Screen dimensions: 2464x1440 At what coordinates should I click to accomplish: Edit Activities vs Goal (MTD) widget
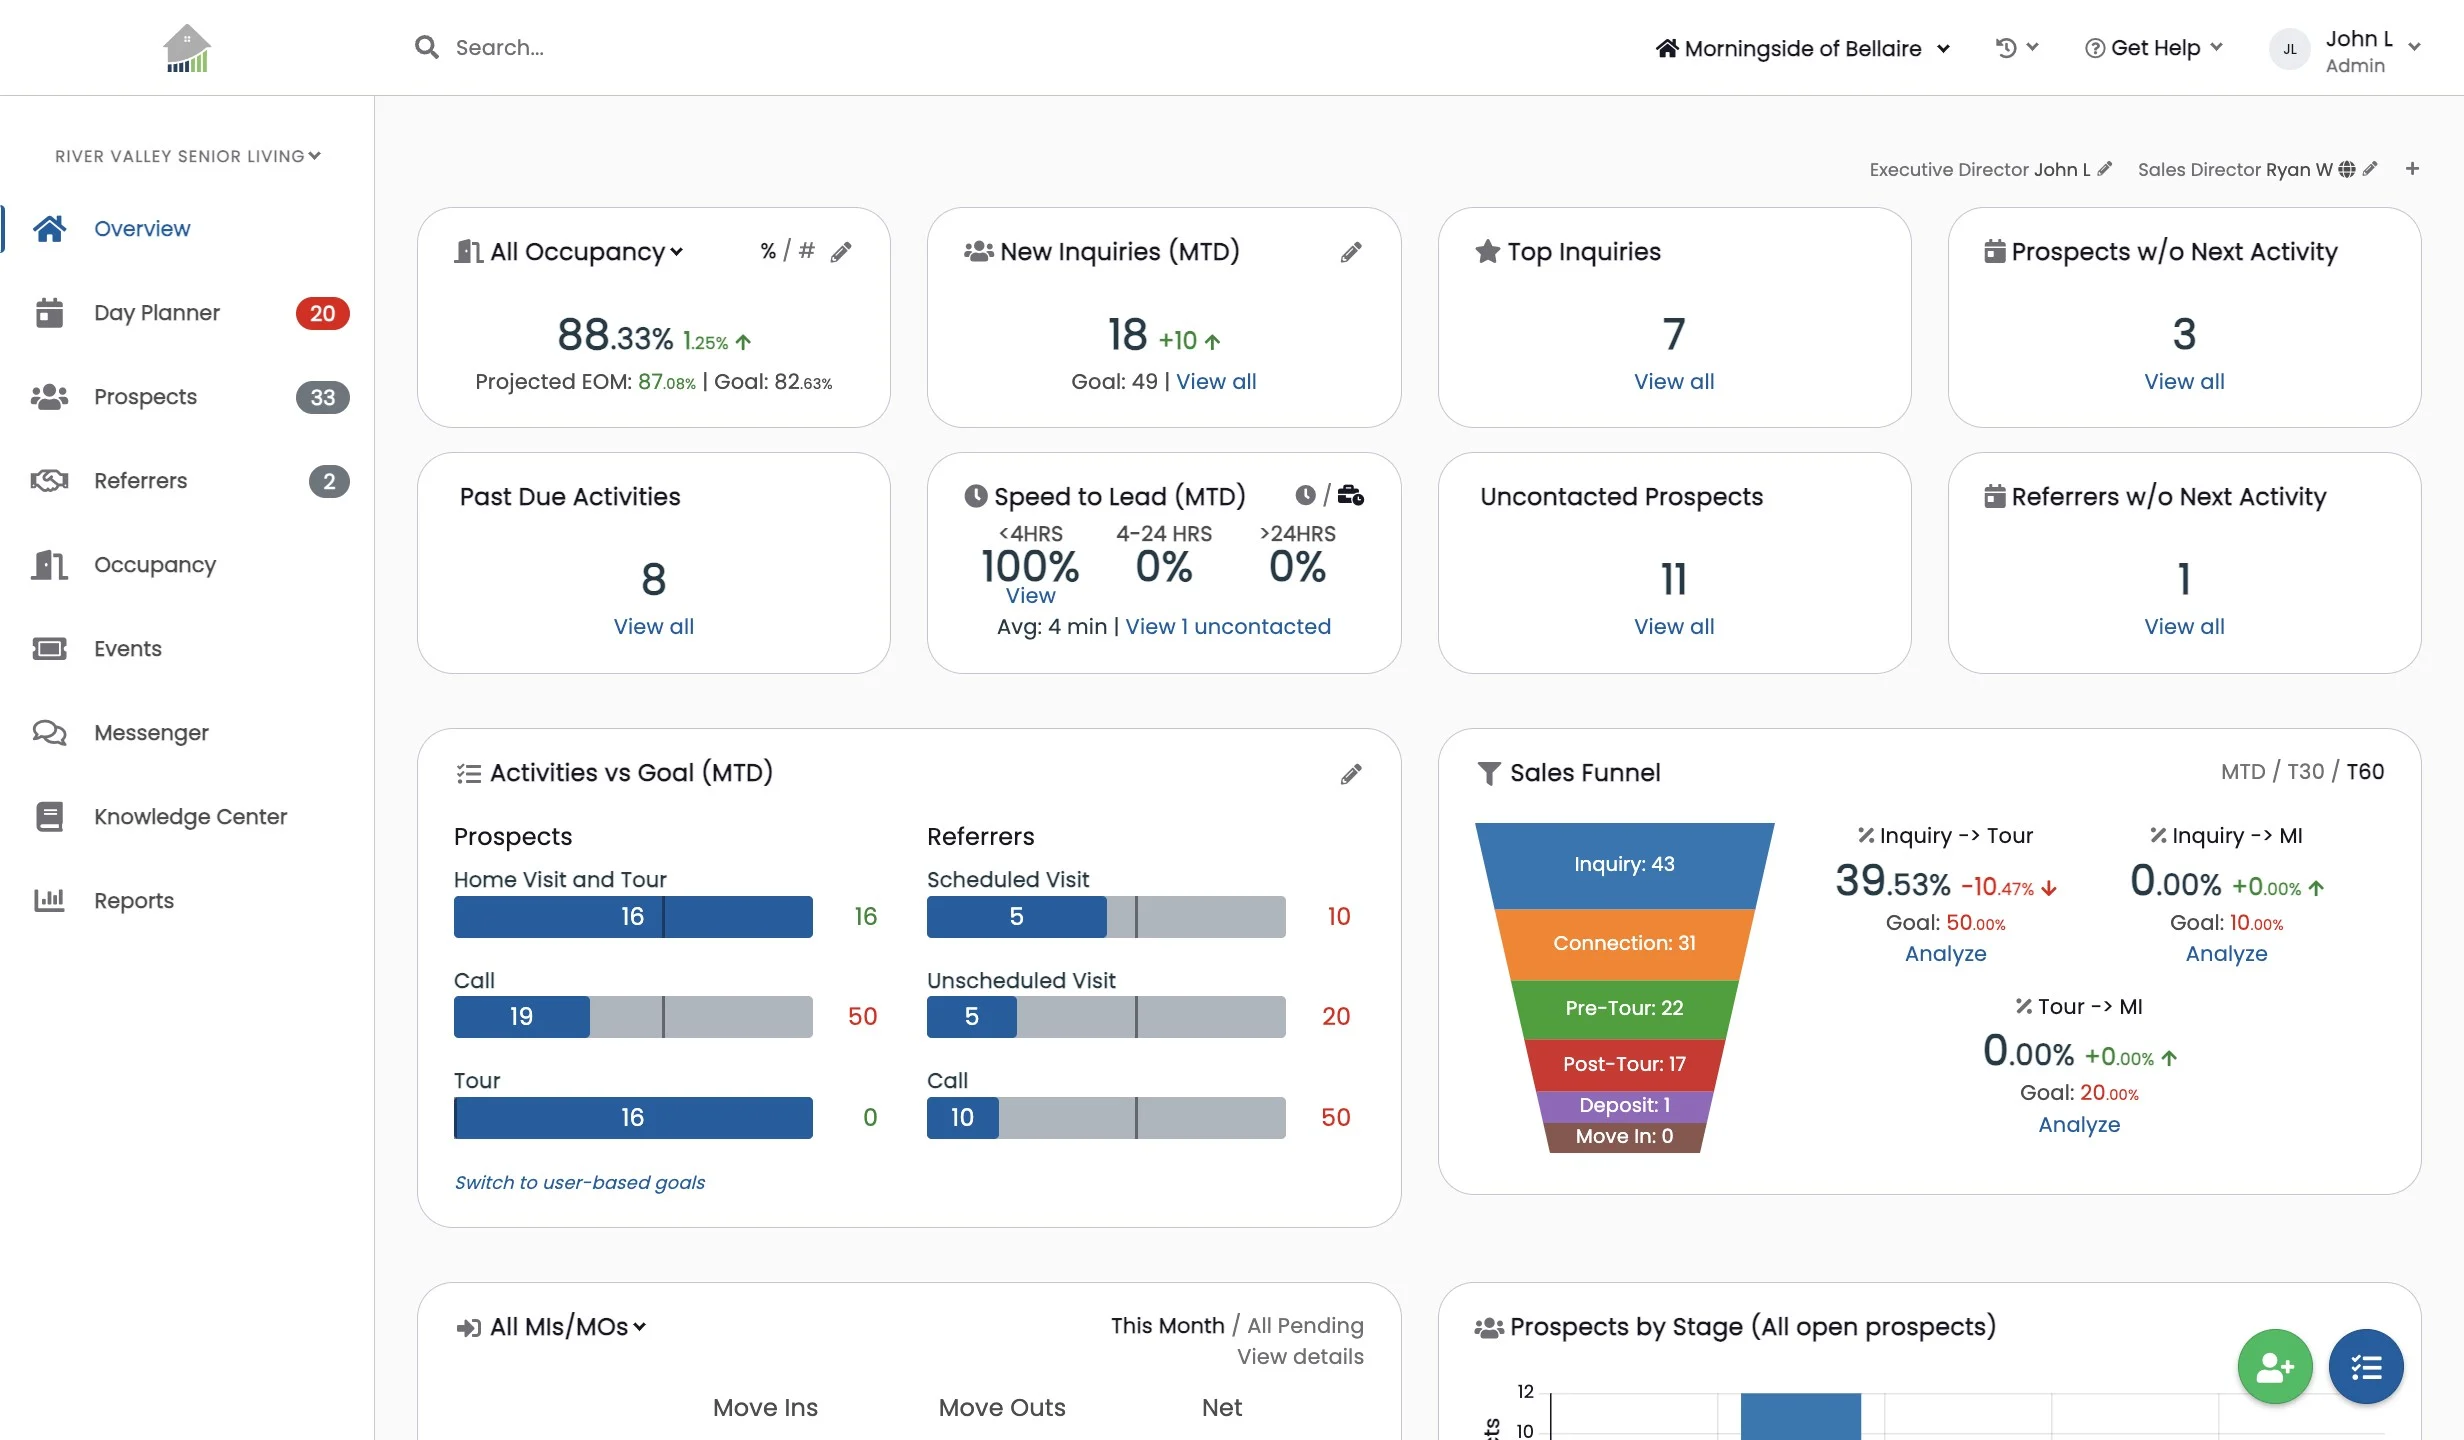tap(1351, 773)
